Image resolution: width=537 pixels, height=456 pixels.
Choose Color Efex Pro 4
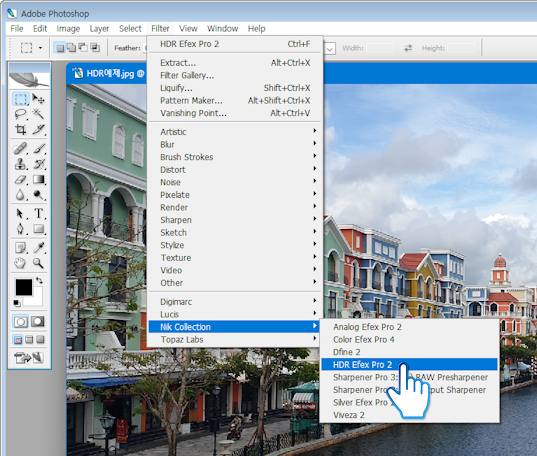[409, 340]
